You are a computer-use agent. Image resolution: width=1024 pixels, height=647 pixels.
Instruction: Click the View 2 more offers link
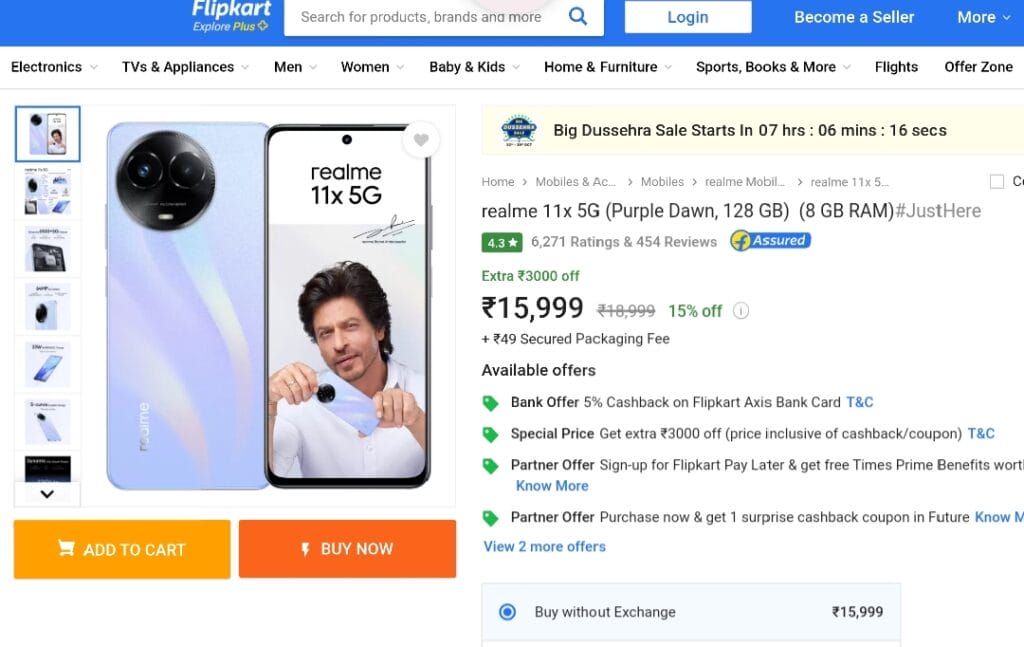tap(544, 546)
